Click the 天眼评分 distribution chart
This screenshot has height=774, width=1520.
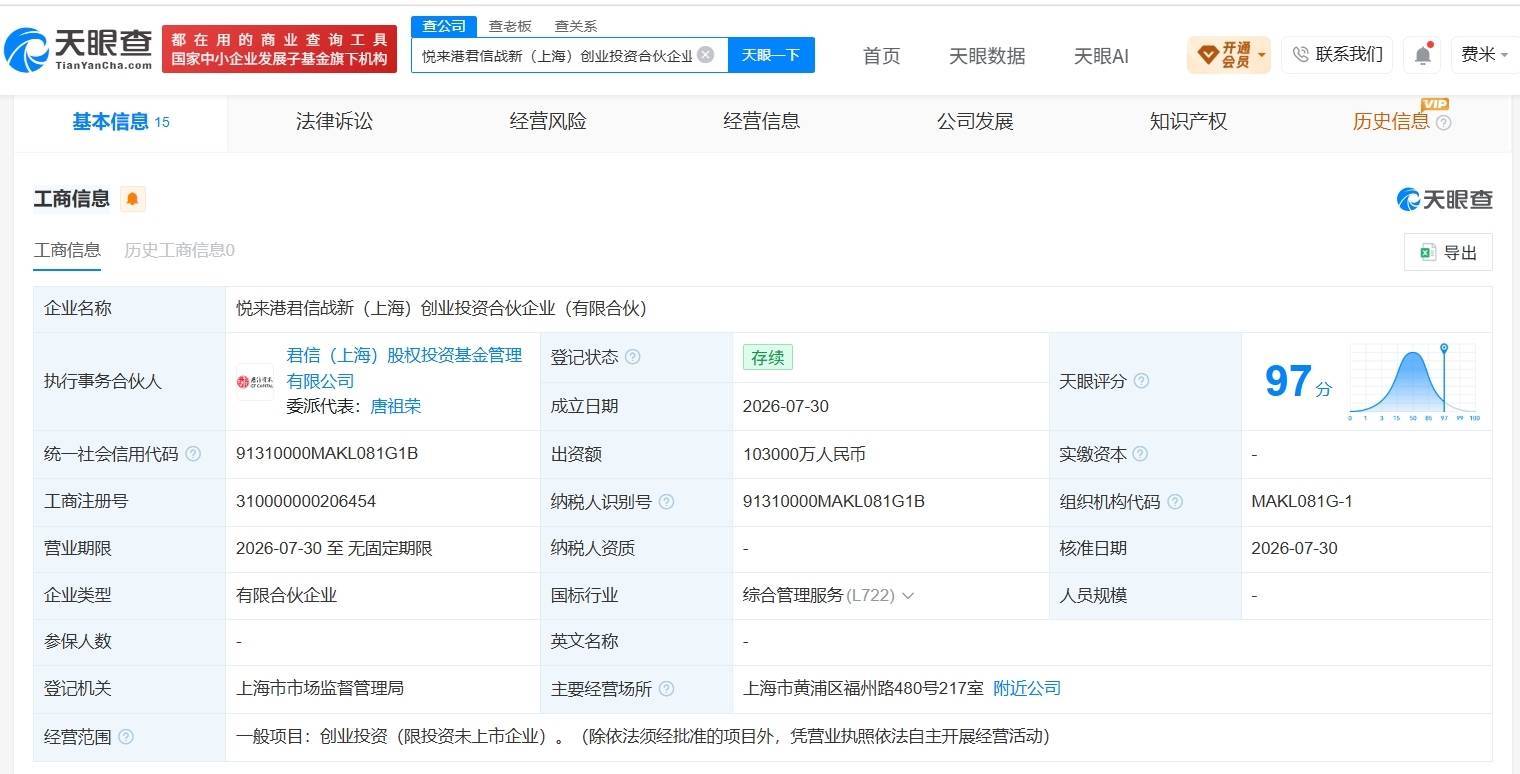[x=1414, y=381]
